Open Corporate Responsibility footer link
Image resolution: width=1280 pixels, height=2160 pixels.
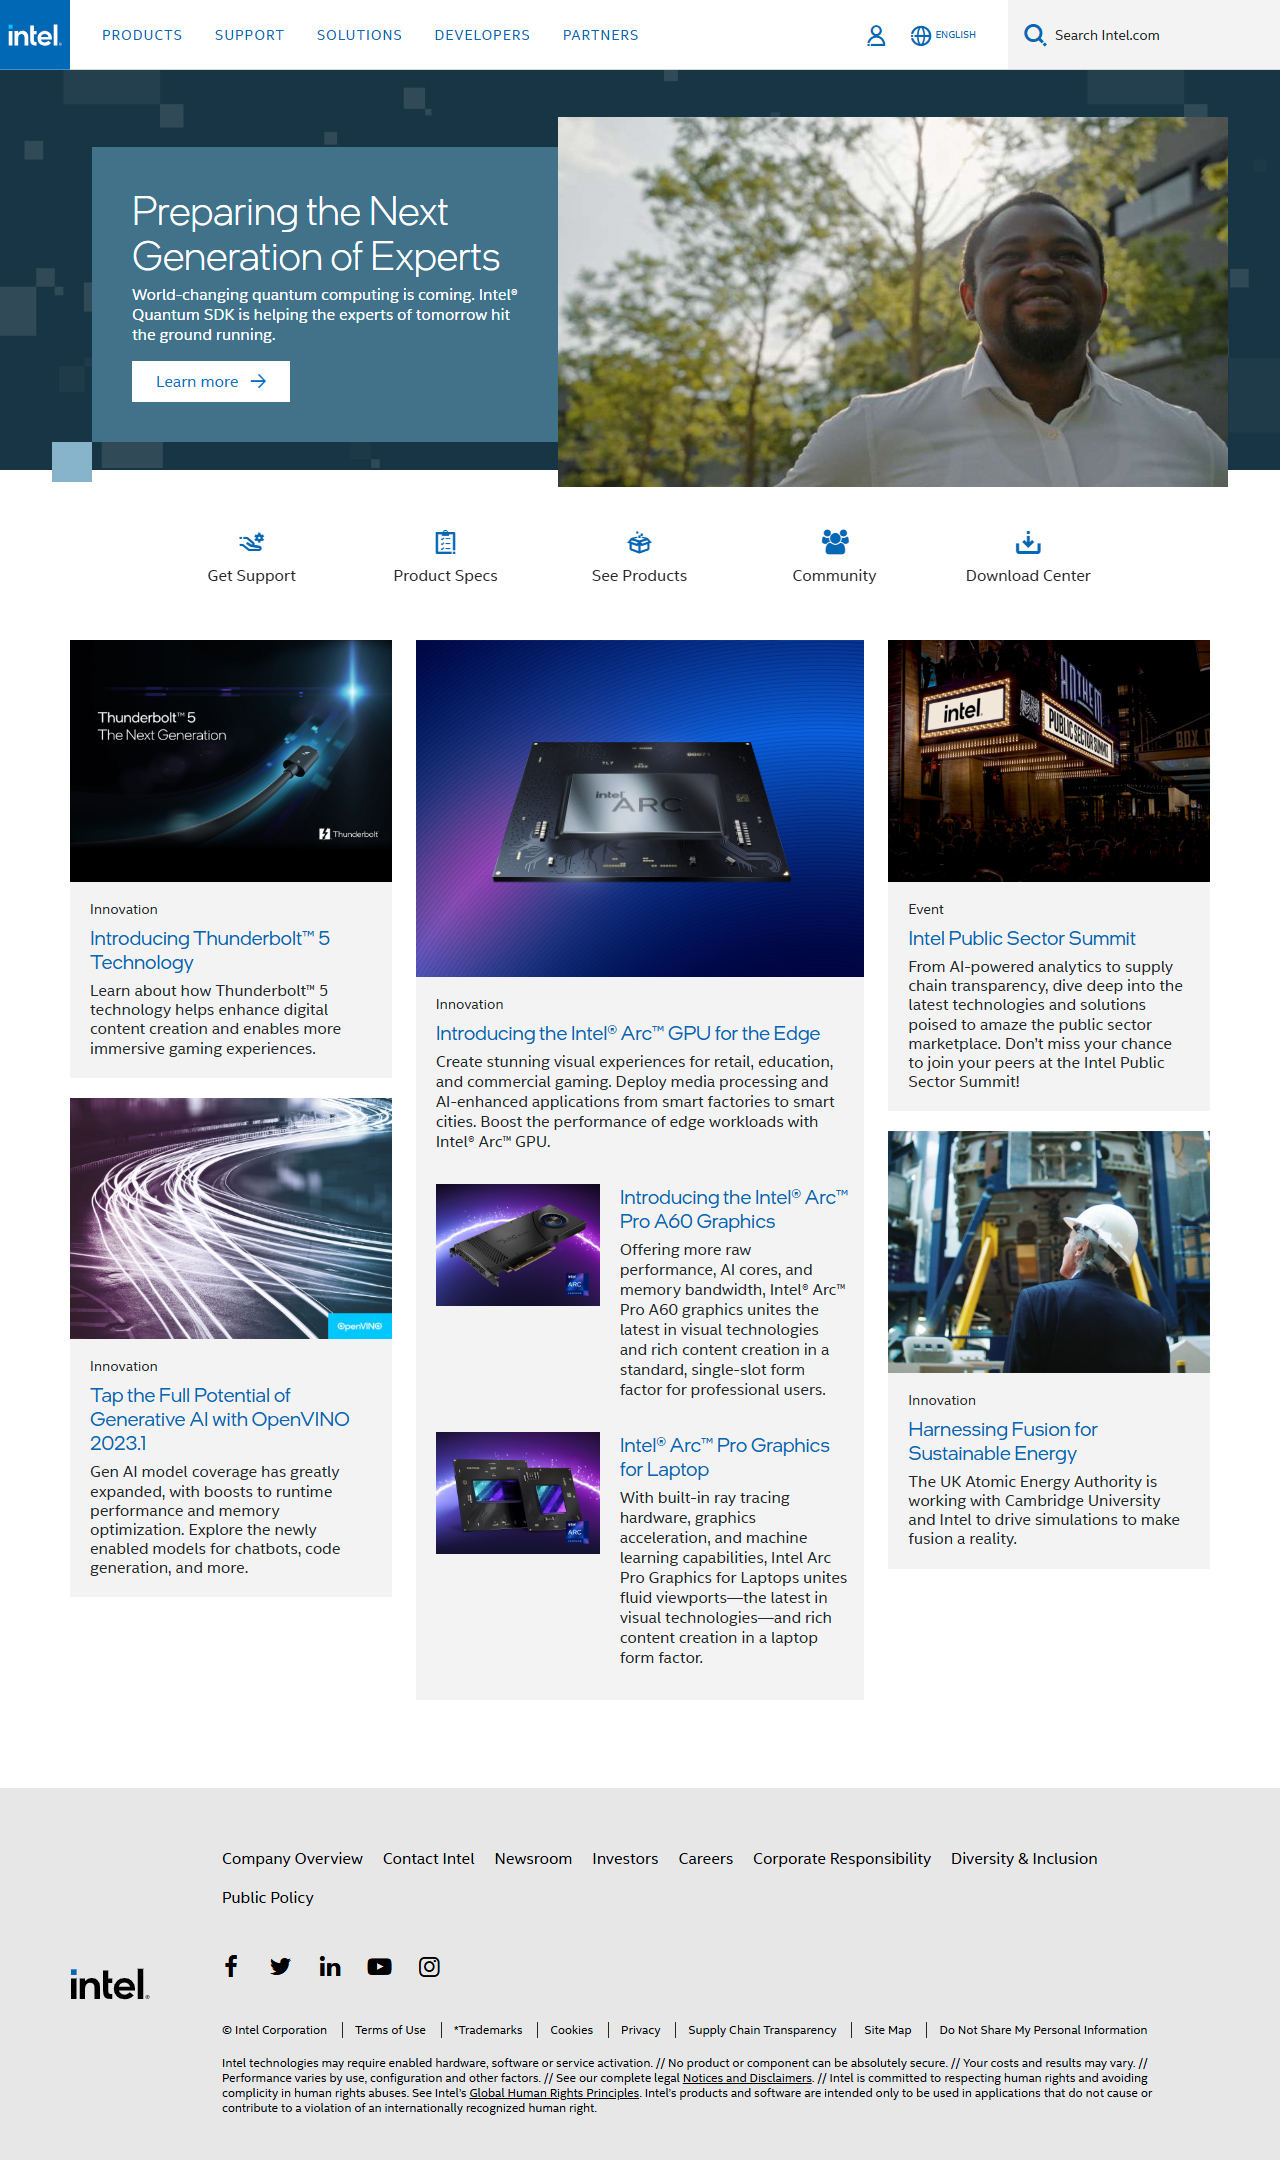(x=842, y=1858)
